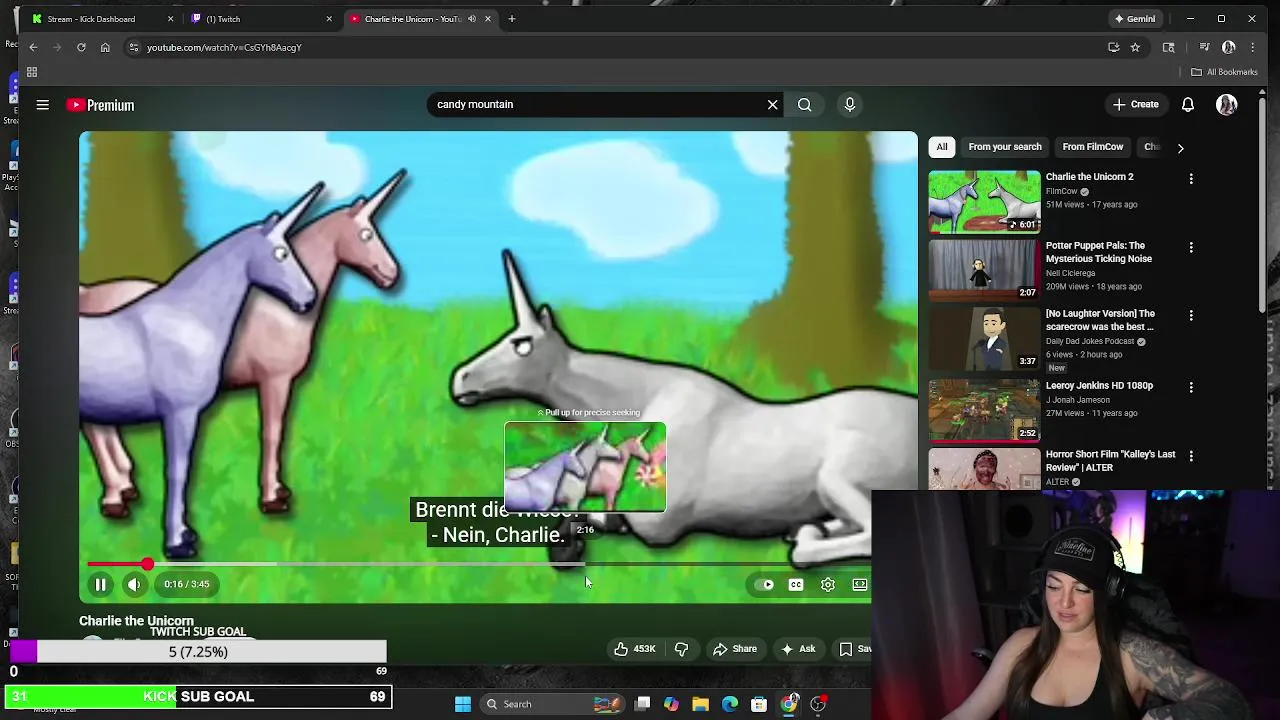This screenshot has width=1280, height=720.
Task: Share the video
Action: [734, 649]
